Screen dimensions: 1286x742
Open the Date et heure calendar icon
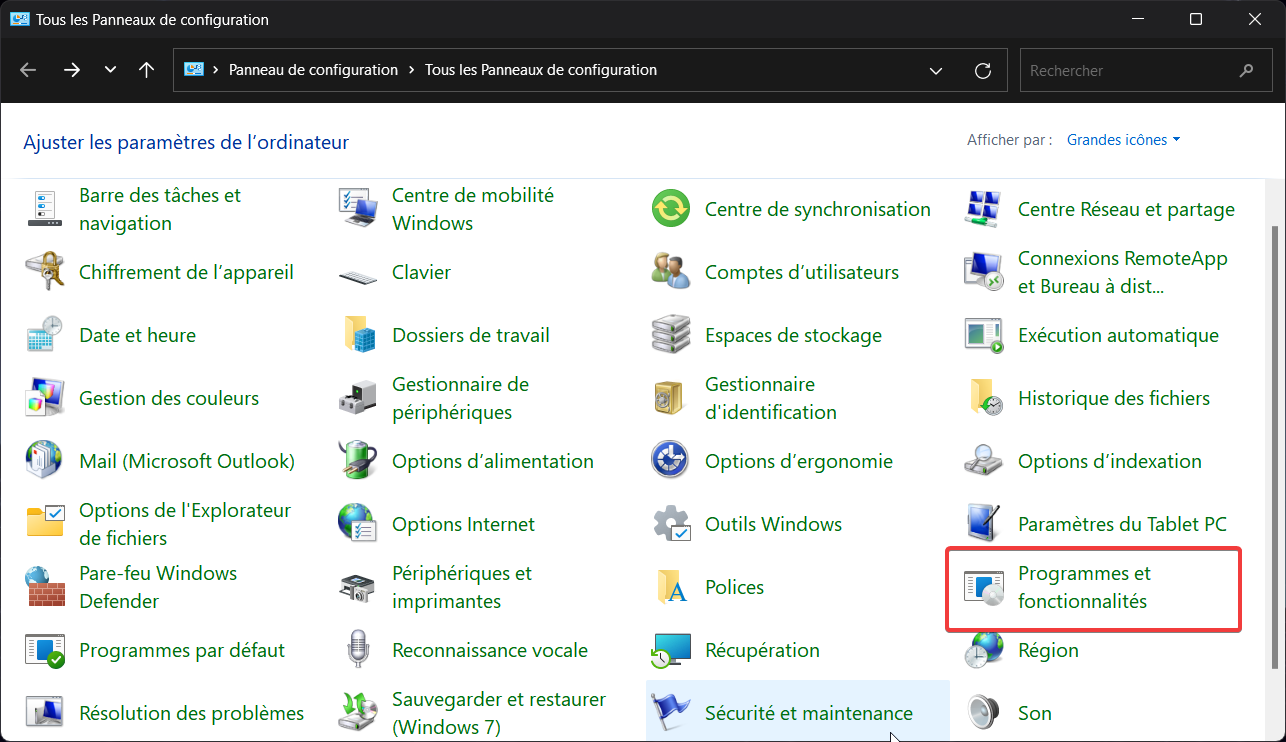click(44, 335)
